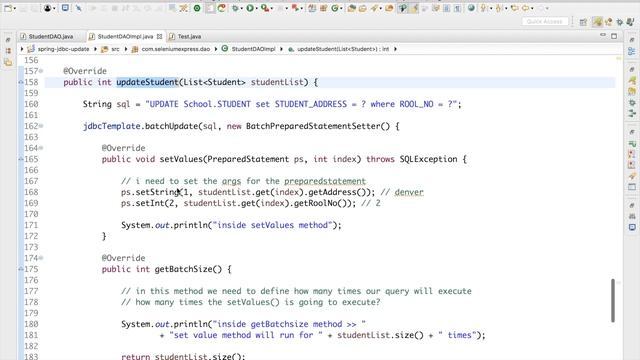Open the Run configurations dropdown arrow
The width and height of the screenshot is (640, 360).
(x=257, y=9)
